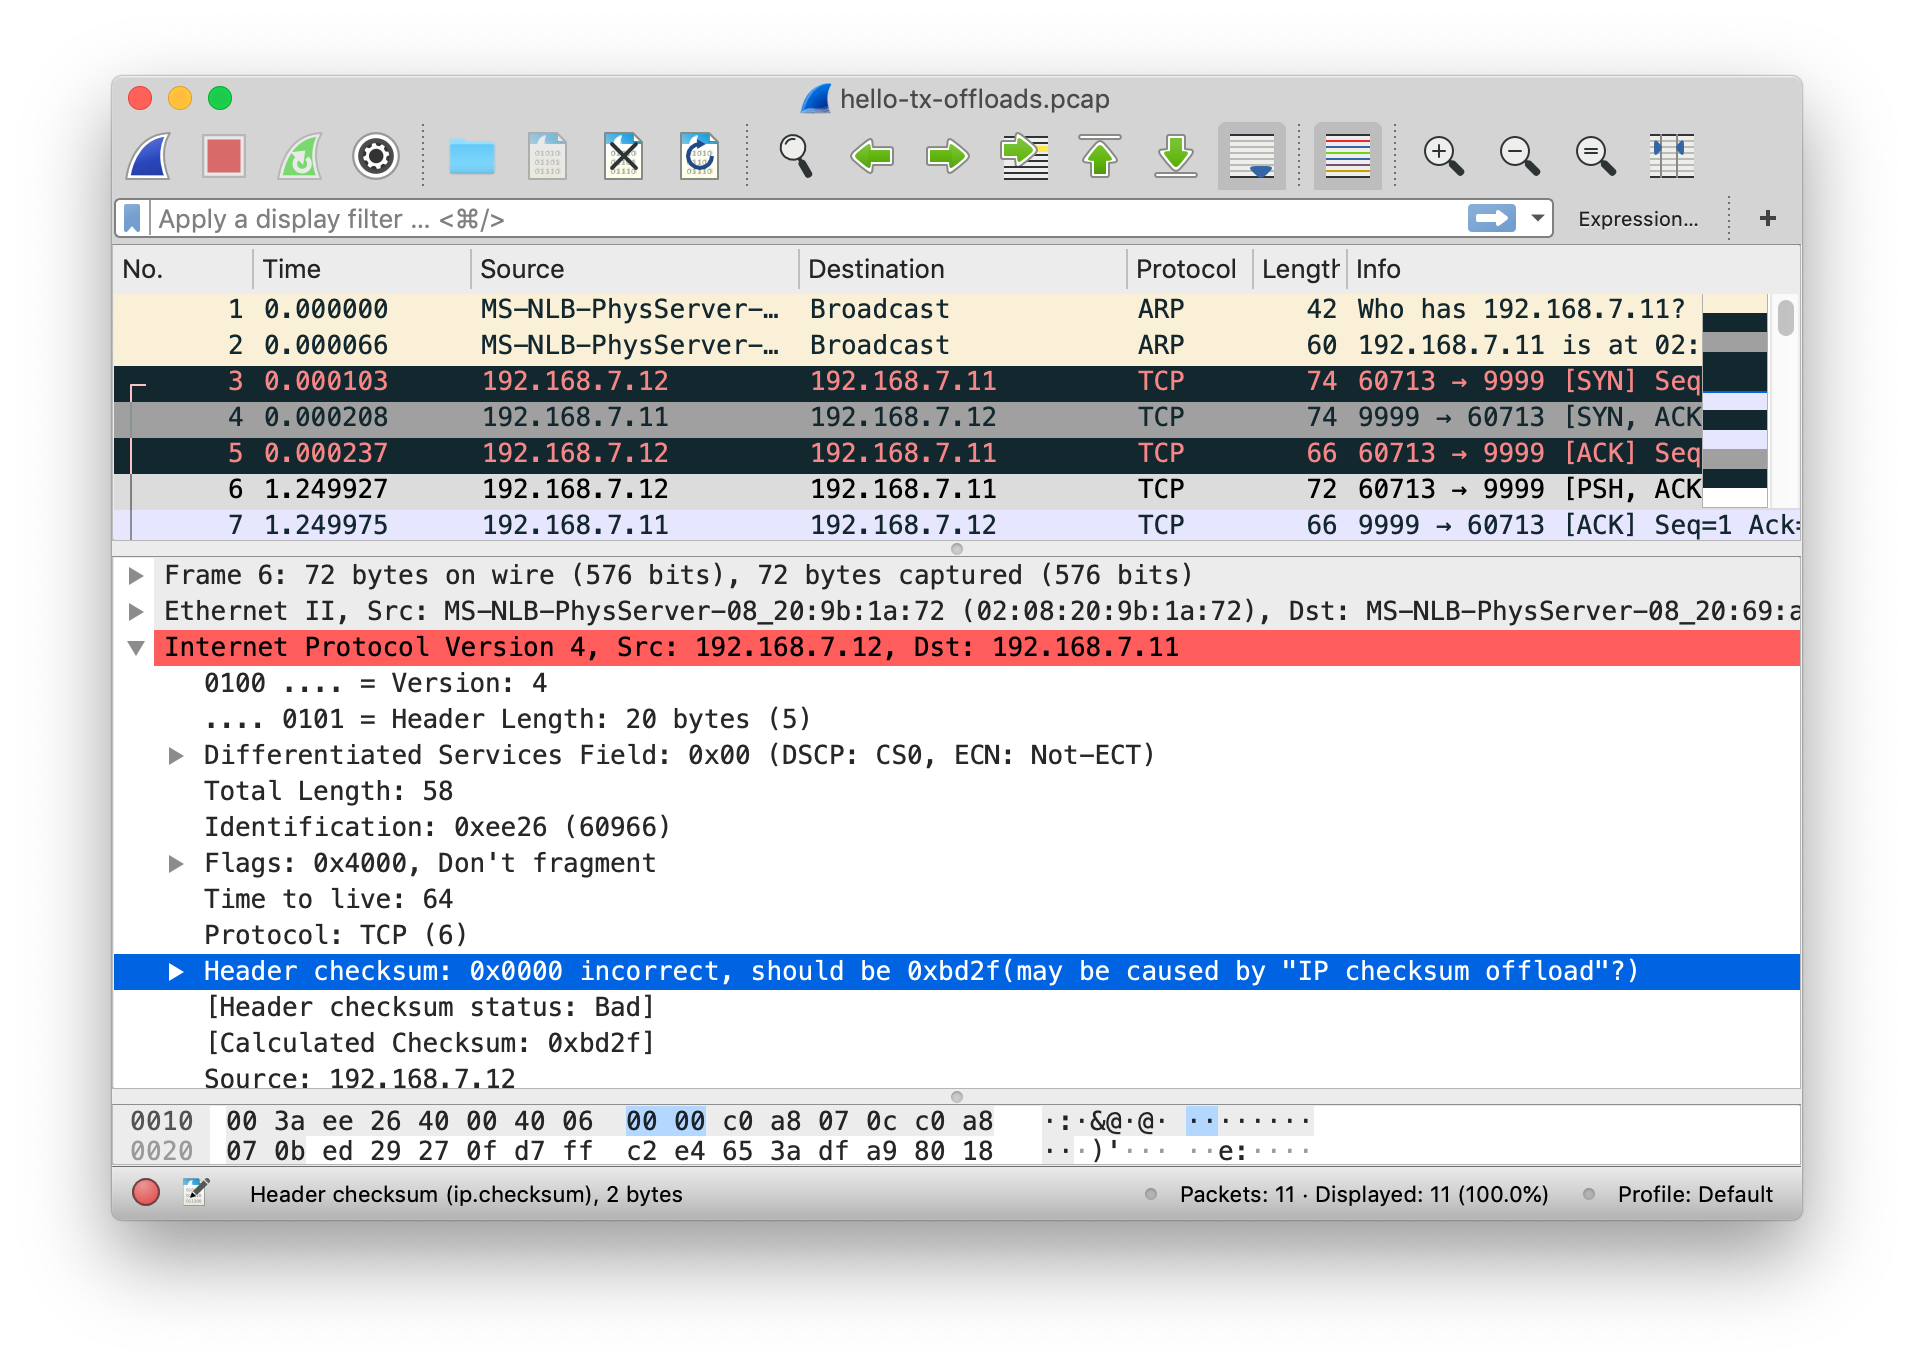Open the display filter history dropdown

[1538, 218]
